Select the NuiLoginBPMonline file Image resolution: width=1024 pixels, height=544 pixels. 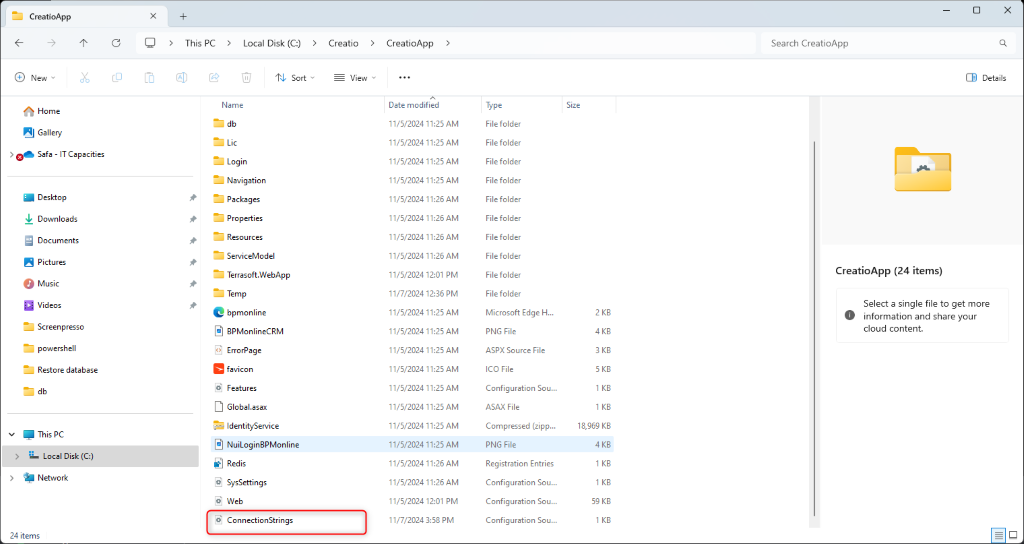(410, 445)
